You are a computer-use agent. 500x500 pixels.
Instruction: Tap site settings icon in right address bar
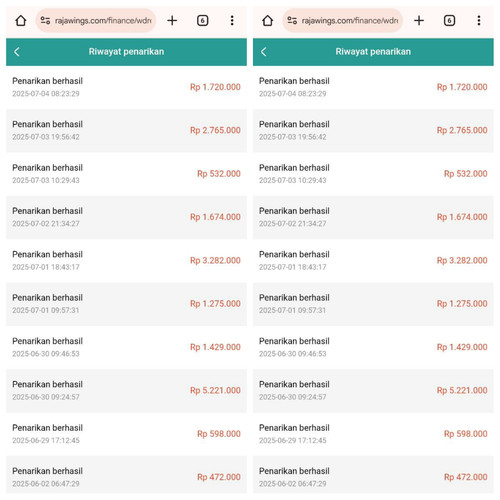tap(292, 21)
